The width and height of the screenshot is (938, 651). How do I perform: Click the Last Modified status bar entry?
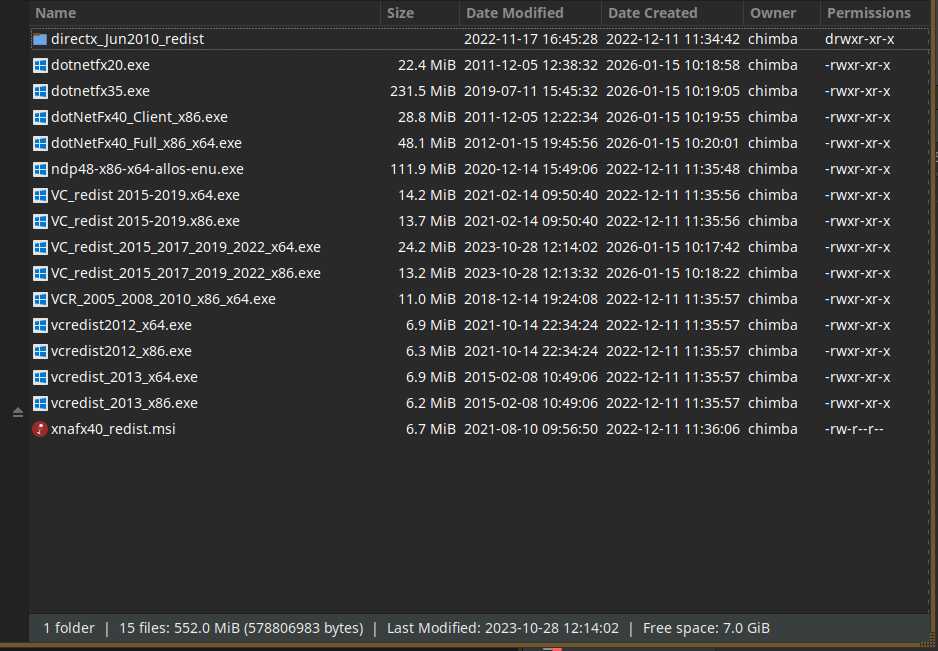point(502,628)
